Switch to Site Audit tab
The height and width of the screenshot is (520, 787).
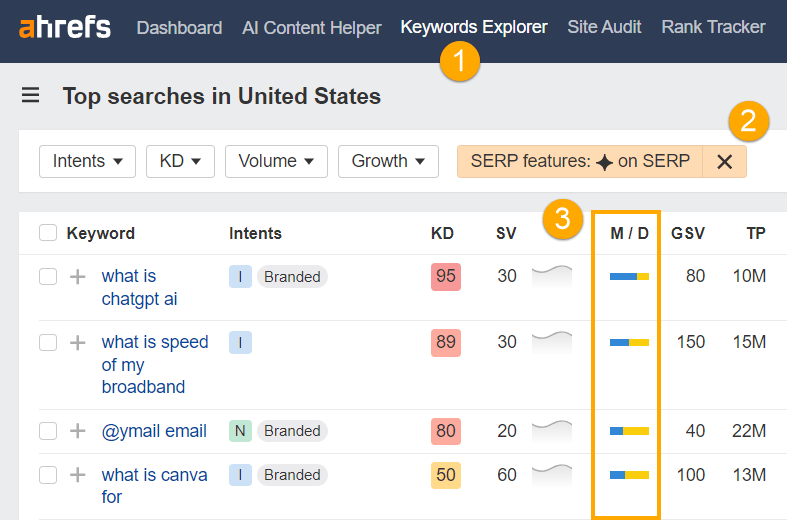604,27
